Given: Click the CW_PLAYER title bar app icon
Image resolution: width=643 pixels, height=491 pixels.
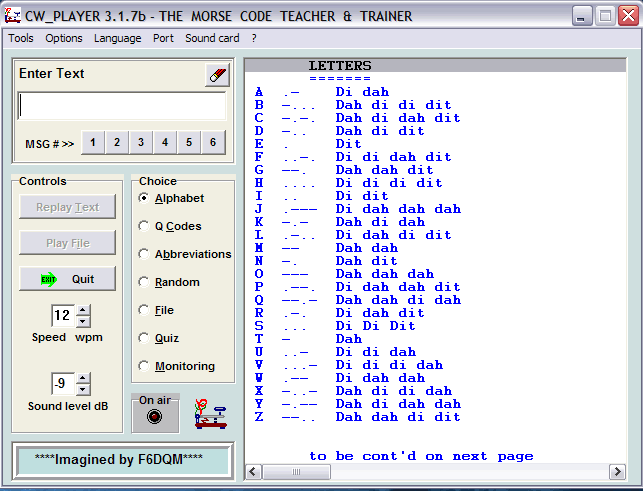Looking at the screenshot, I should [x=13, y=15].
